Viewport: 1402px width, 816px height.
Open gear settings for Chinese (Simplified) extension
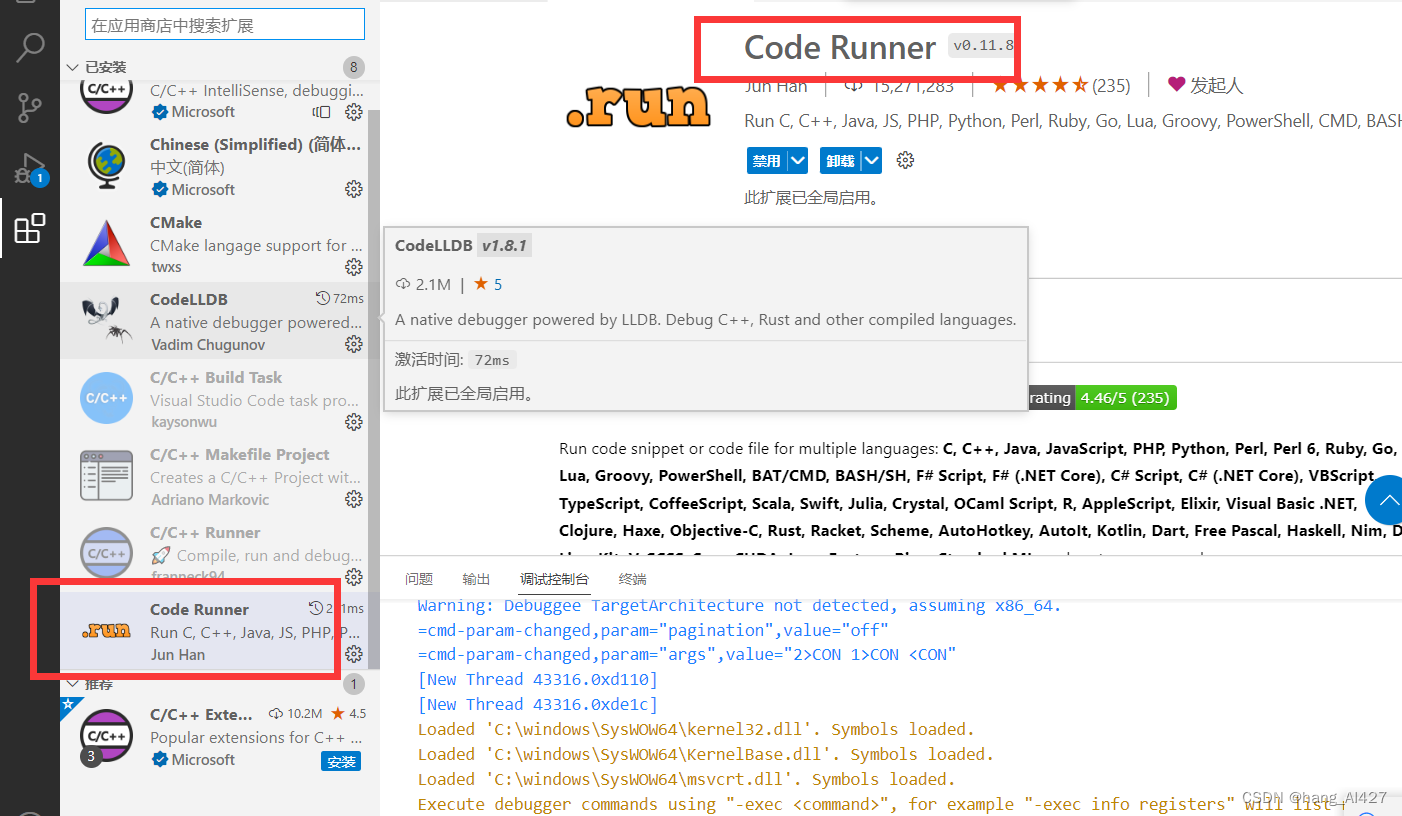[x=353, y=189]
